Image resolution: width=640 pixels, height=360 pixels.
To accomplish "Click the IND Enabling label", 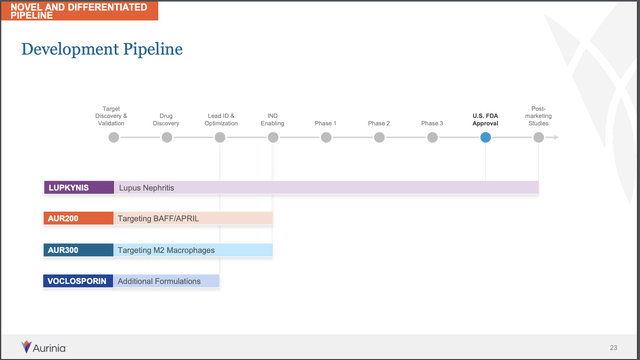I will [273, 120].
